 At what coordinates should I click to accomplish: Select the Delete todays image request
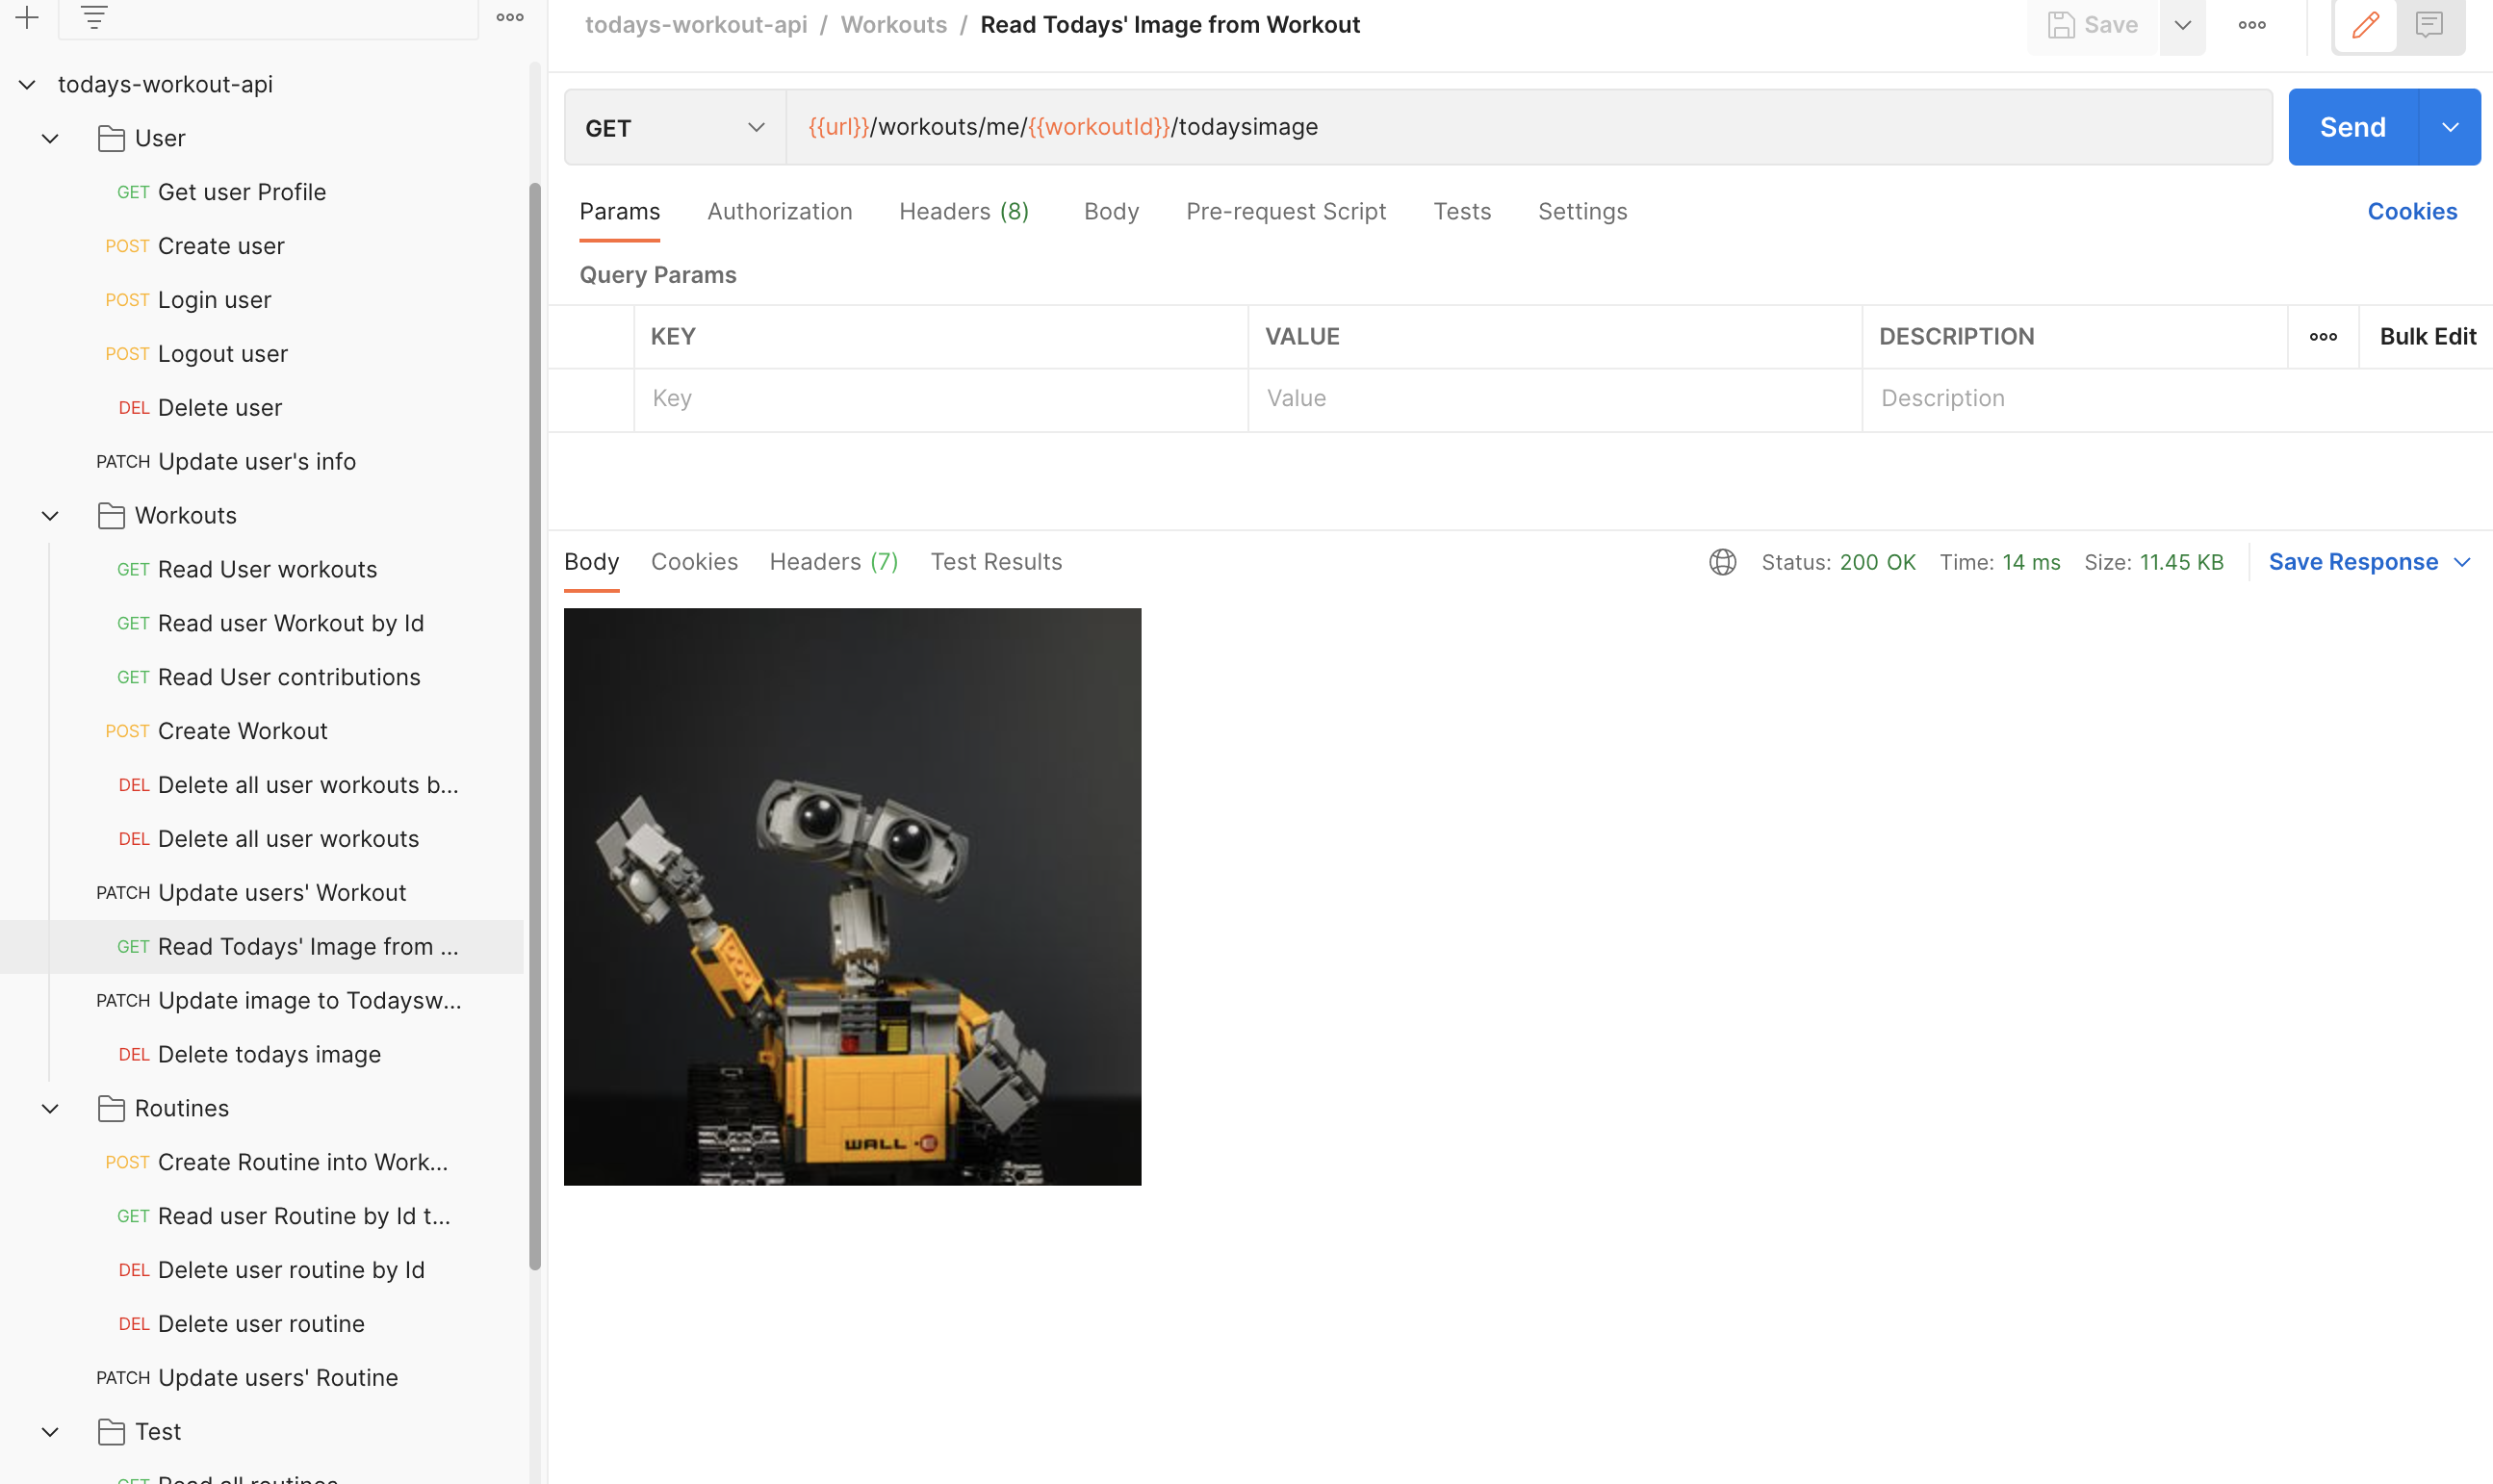click(x=269, y=1054)
